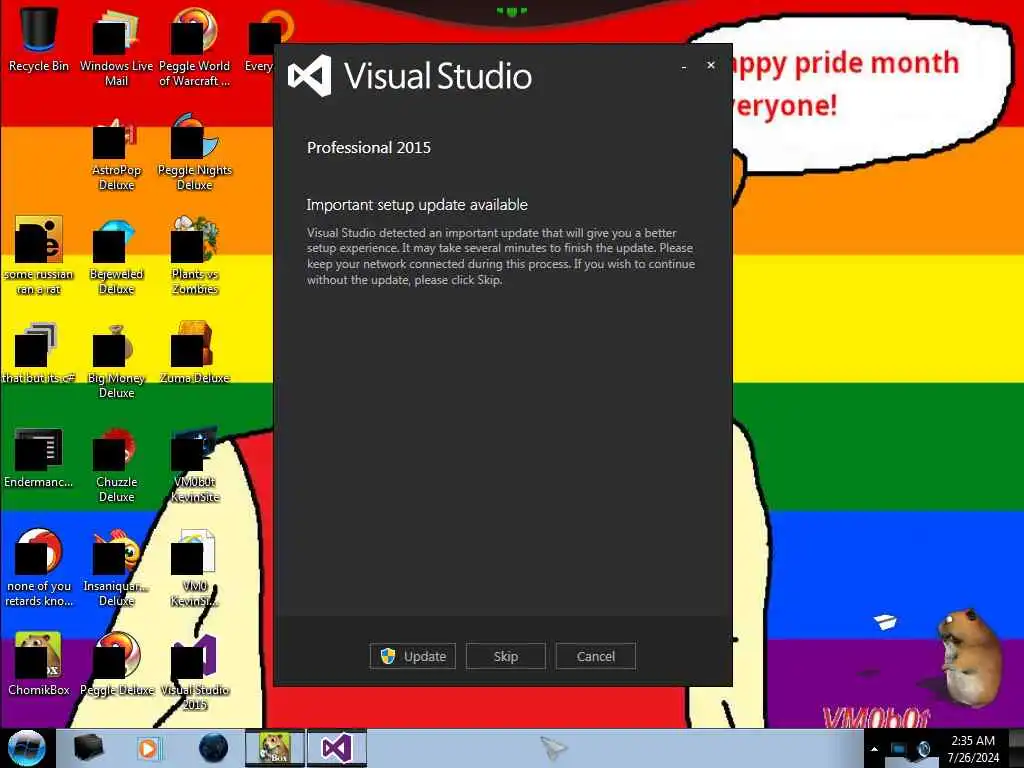Select the 'none of you' desktop shortcut
The width and height of the screenshot is (1024, 768).
pos(39,568)
